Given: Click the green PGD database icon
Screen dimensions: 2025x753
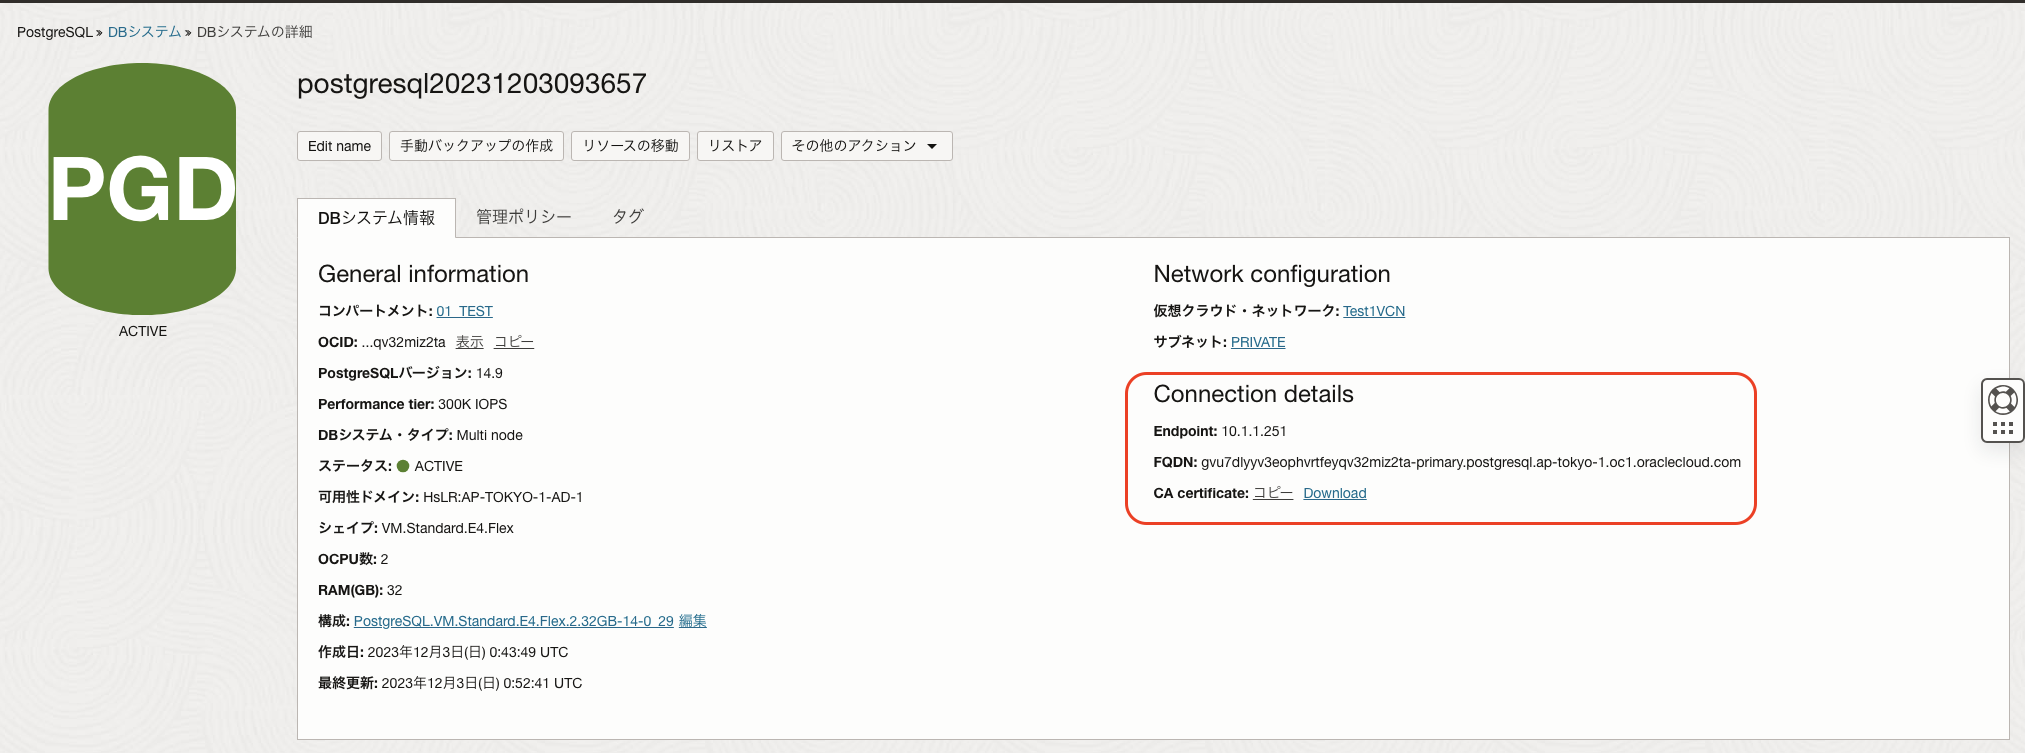Looking at the screenshot, I should coord(142,189).
